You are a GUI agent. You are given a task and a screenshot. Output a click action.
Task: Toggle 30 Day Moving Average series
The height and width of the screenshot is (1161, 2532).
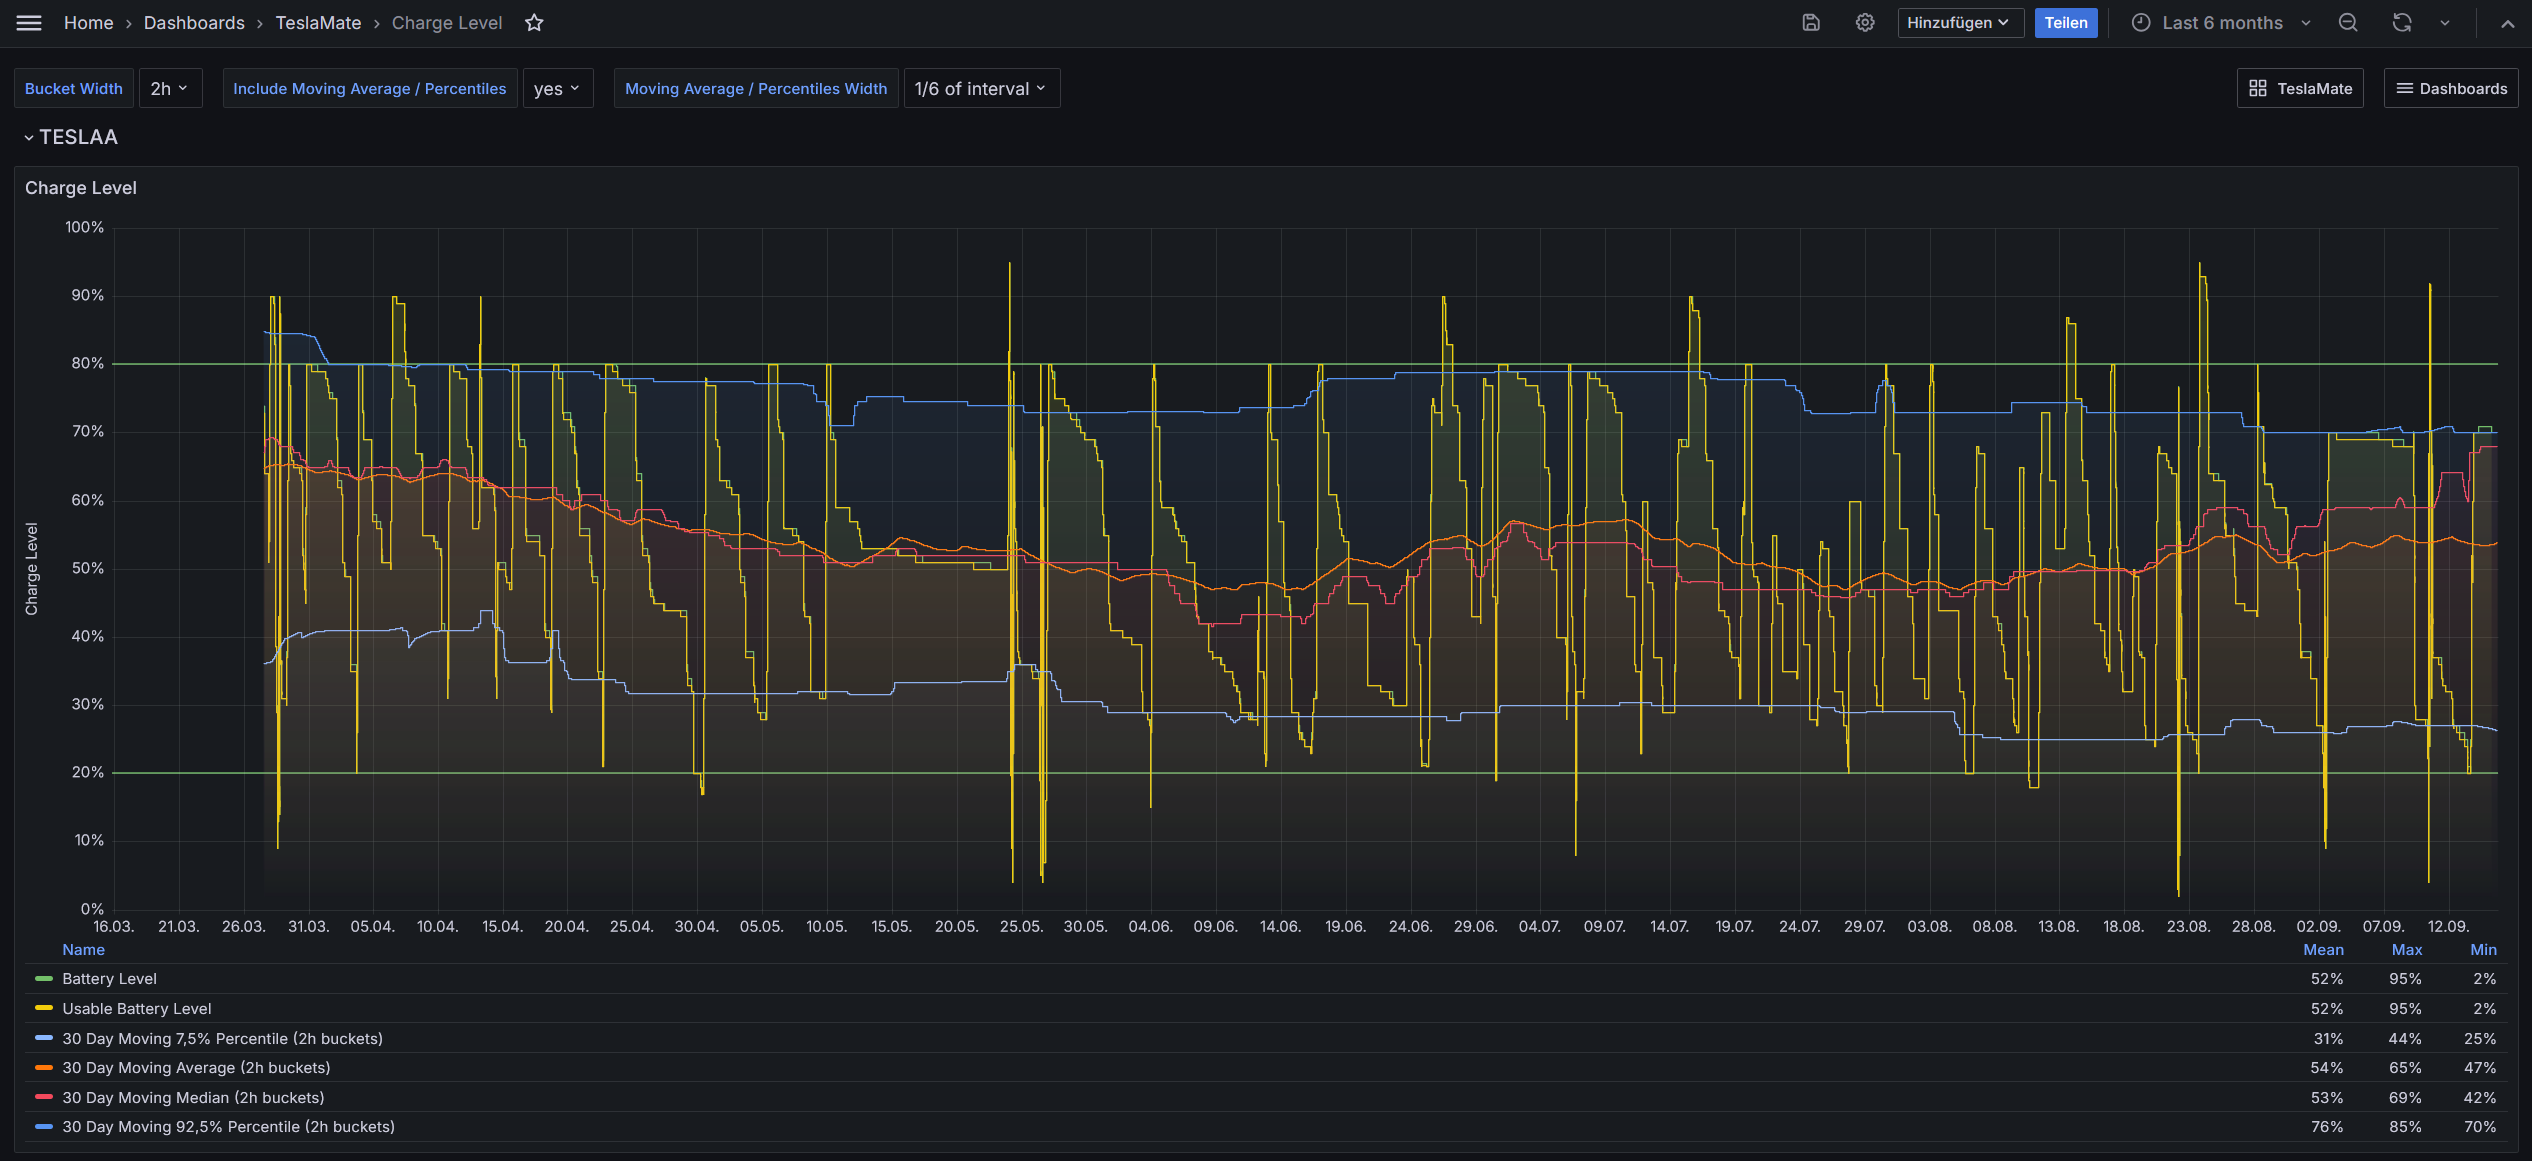coord(196,1068)
